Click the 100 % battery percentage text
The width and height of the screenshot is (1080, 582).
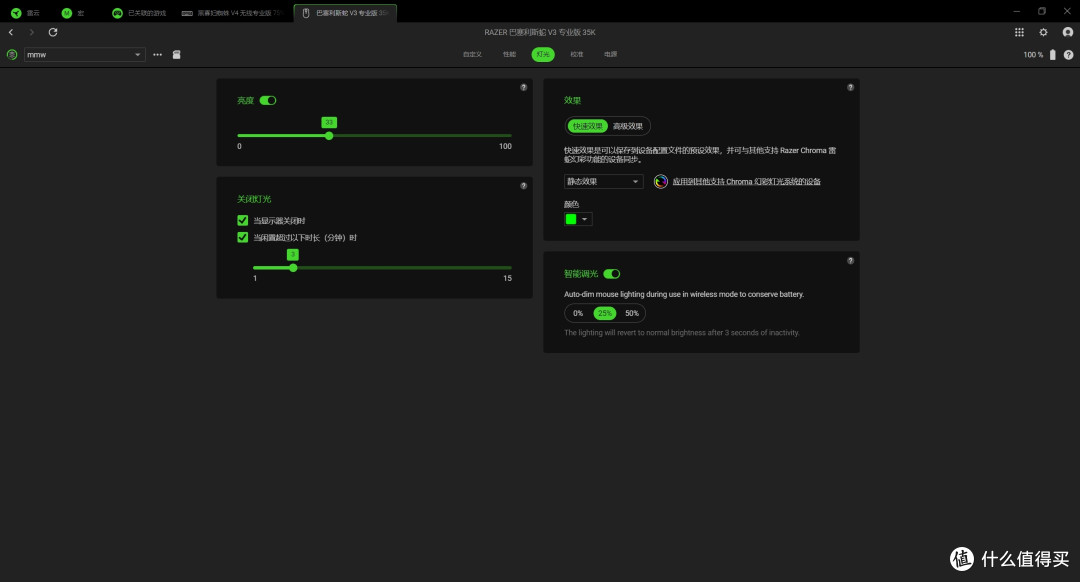(1033, 54)
